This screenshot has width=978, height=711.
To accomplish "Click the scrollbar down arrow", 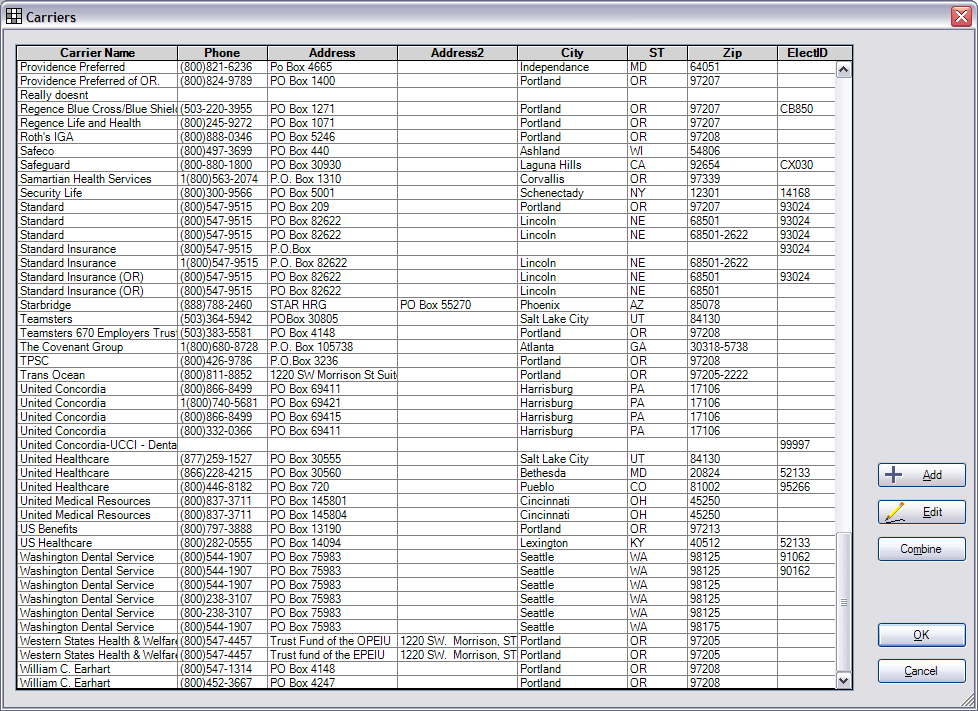I will pyautogui.click(x=843, y=680).
